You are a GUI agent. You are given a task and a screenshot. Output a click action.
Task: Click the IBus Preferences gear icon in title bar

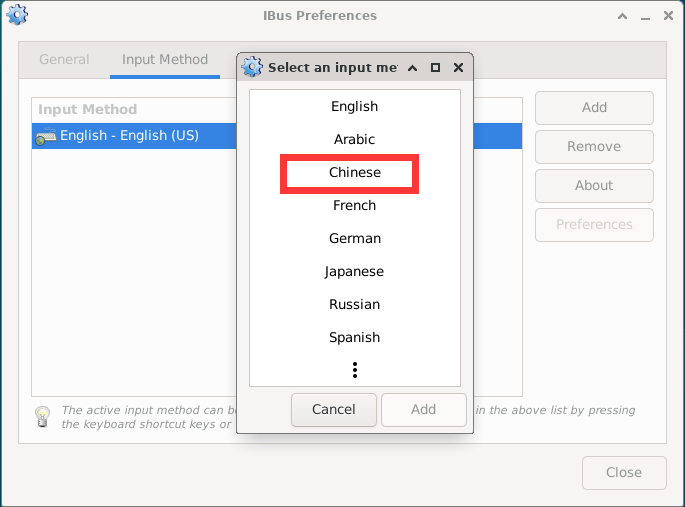click(x=17, y=15)
